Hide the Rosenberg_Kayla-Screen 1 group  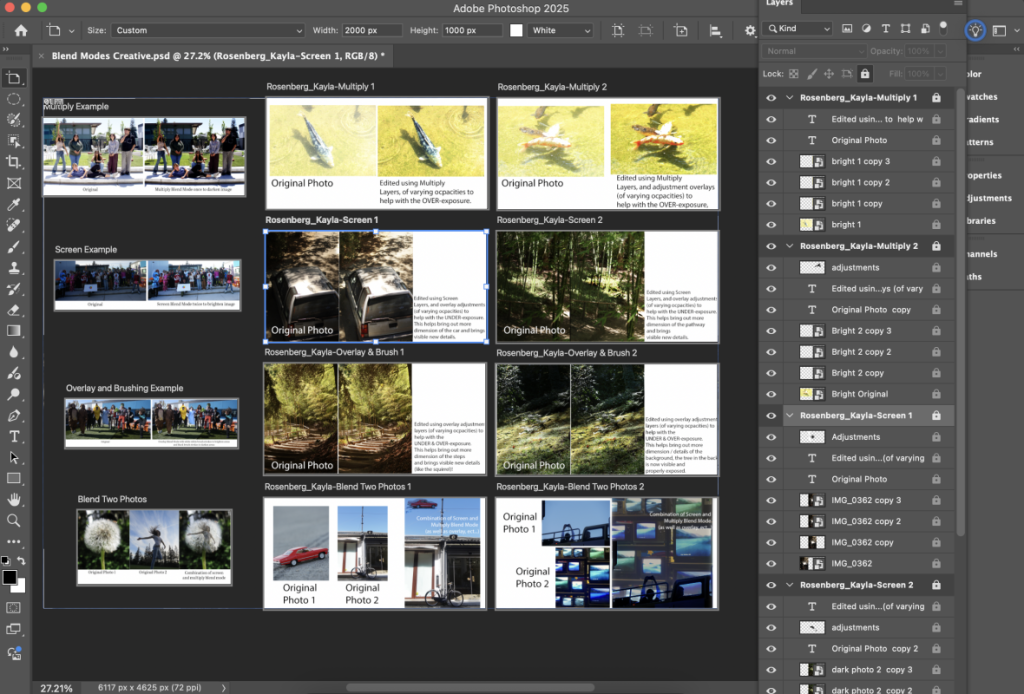tap(771, 415)
